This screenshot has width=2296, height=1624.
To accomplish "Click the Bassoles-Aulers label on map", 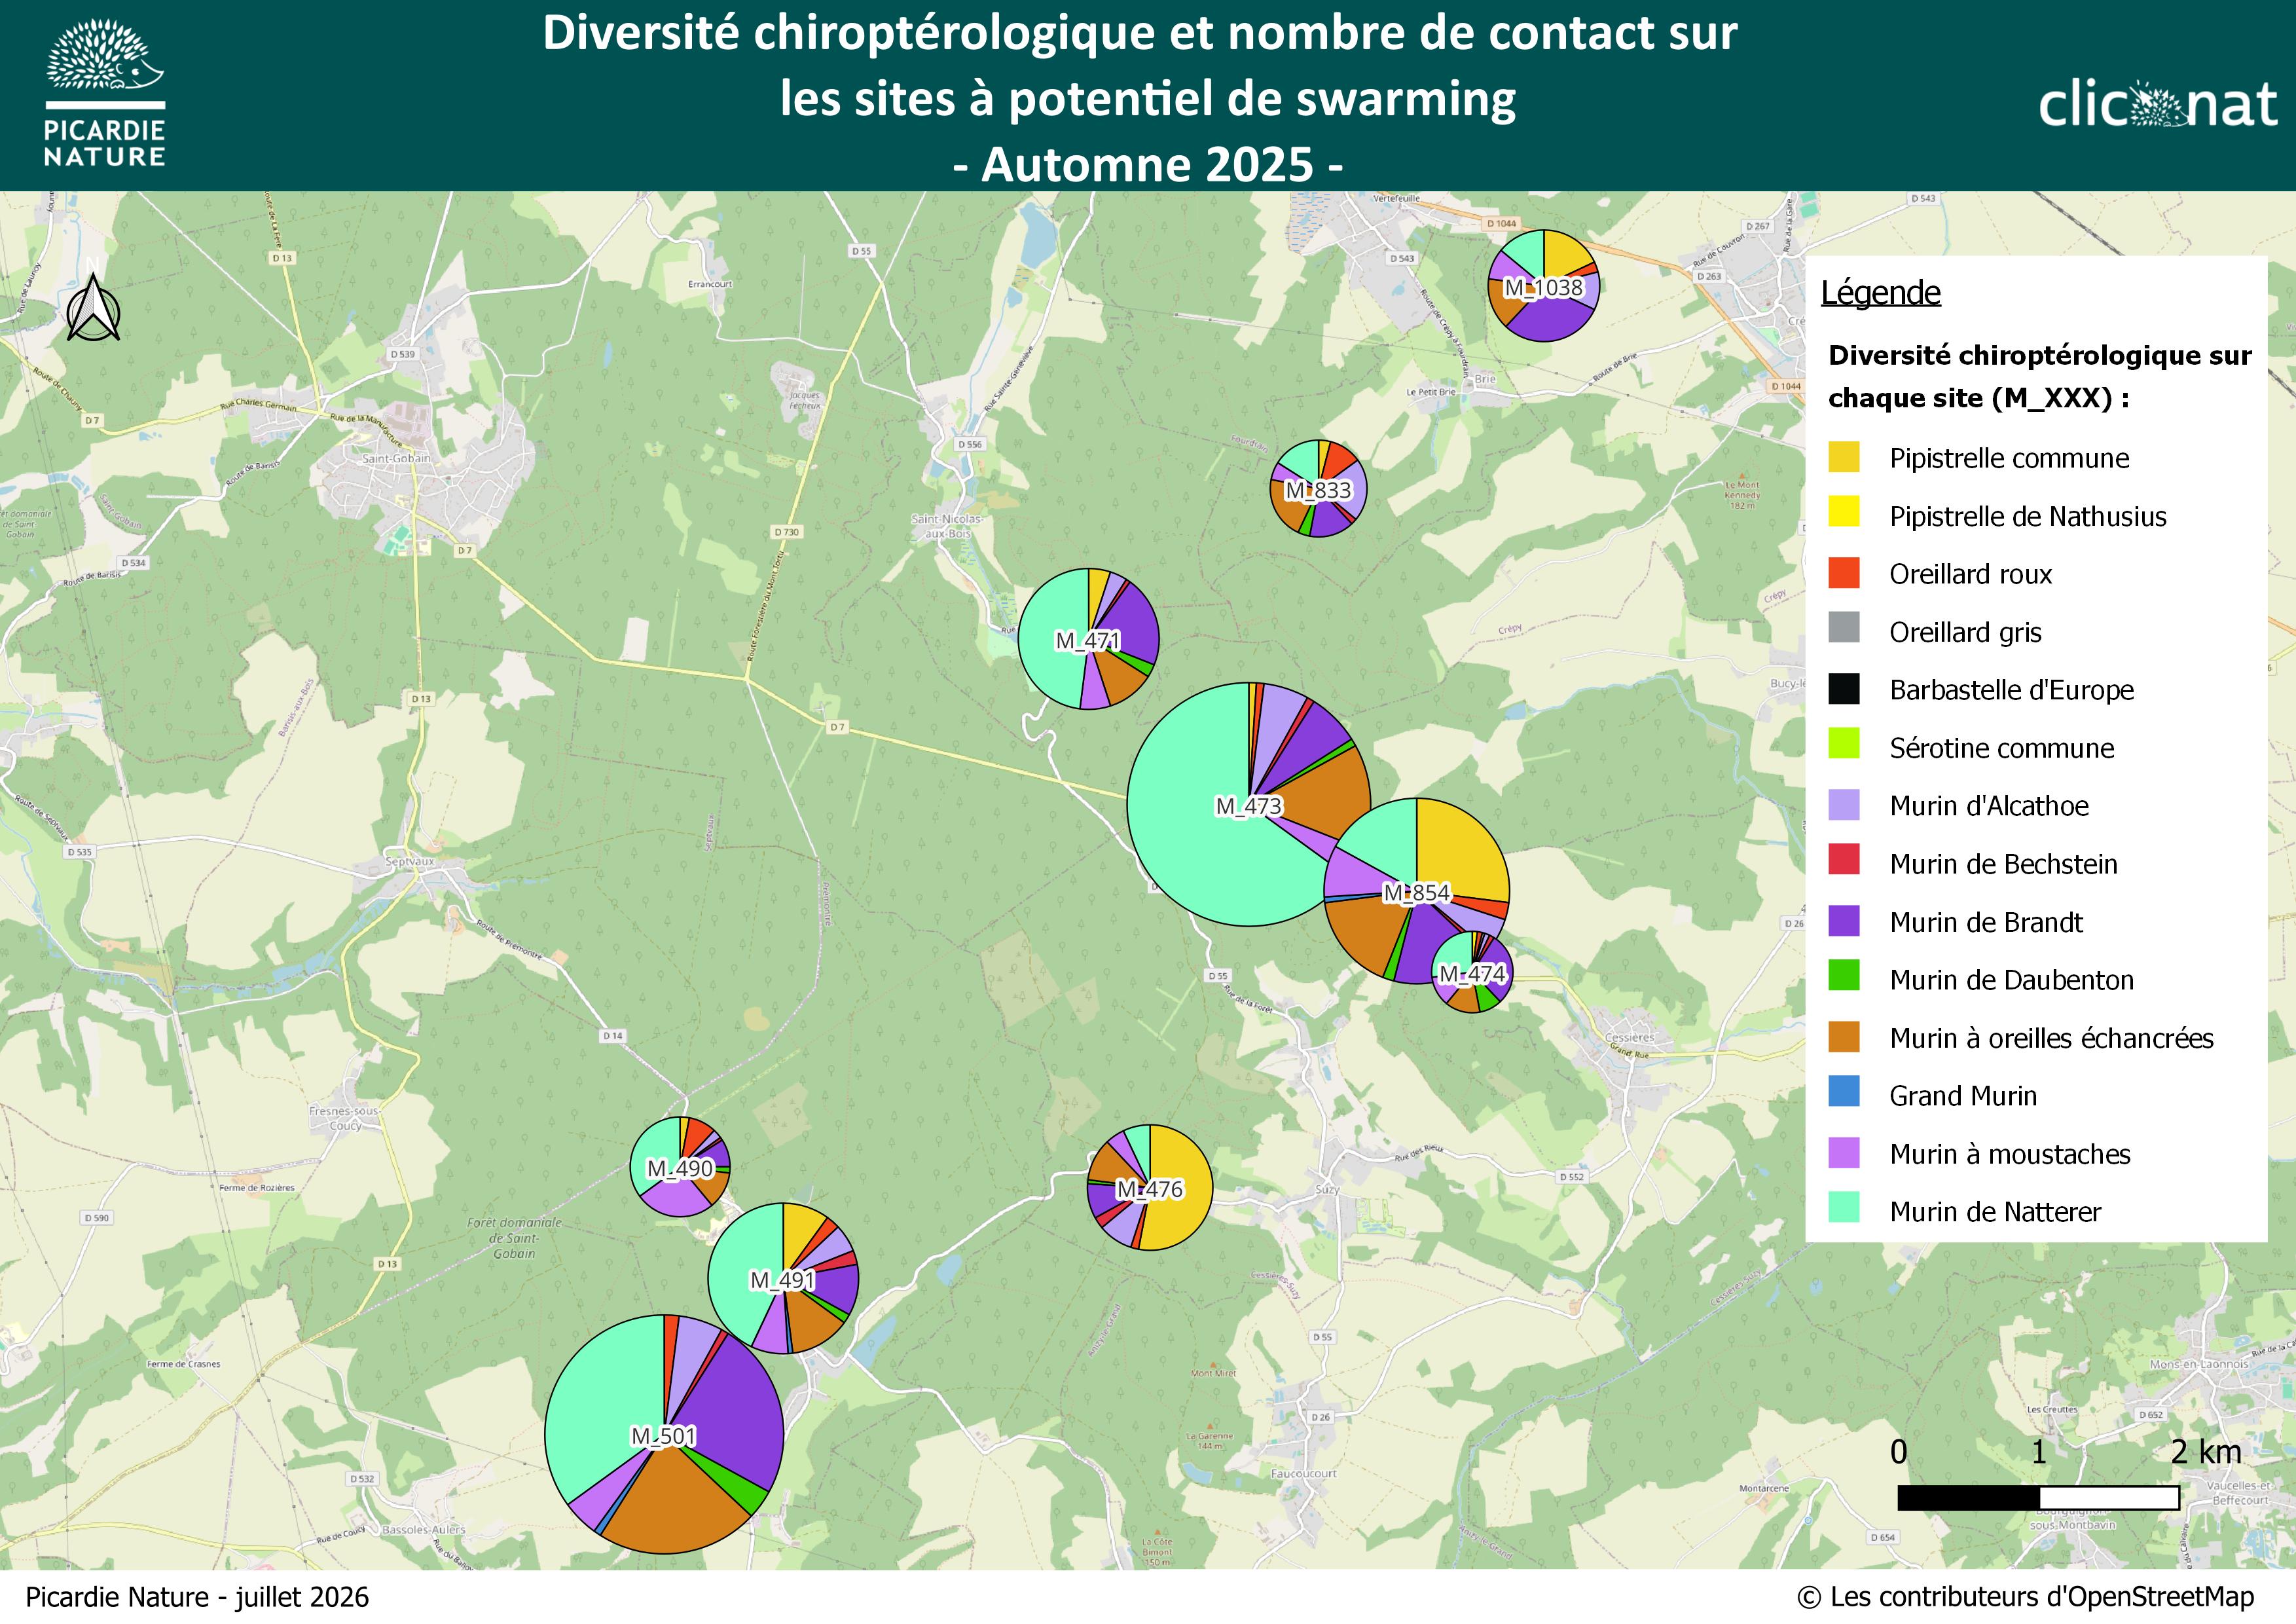I will pyautogui.click(x=424, y=1529).
